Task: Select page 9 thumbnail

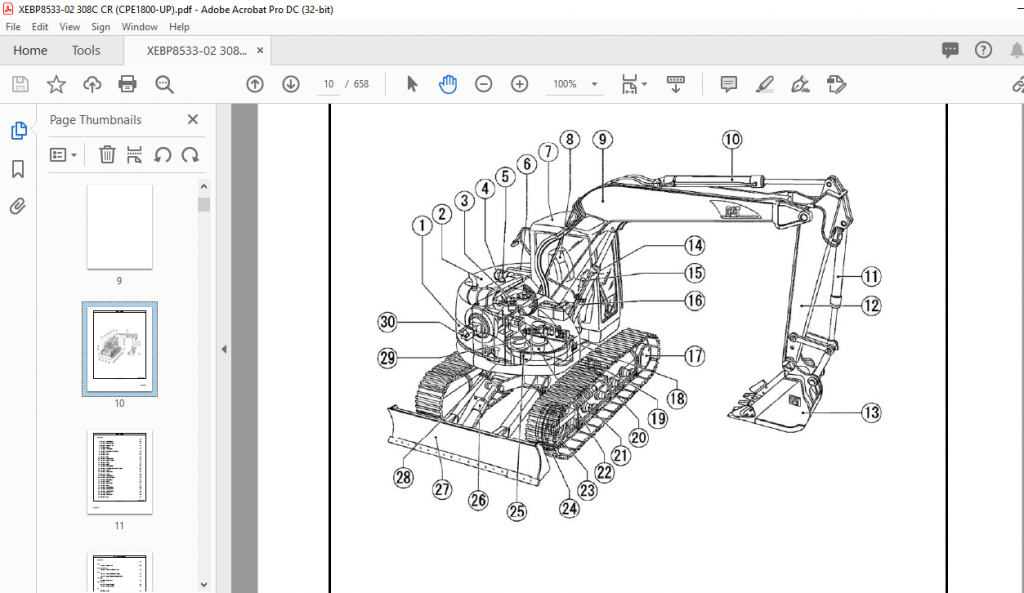Action: coord(120,227)
